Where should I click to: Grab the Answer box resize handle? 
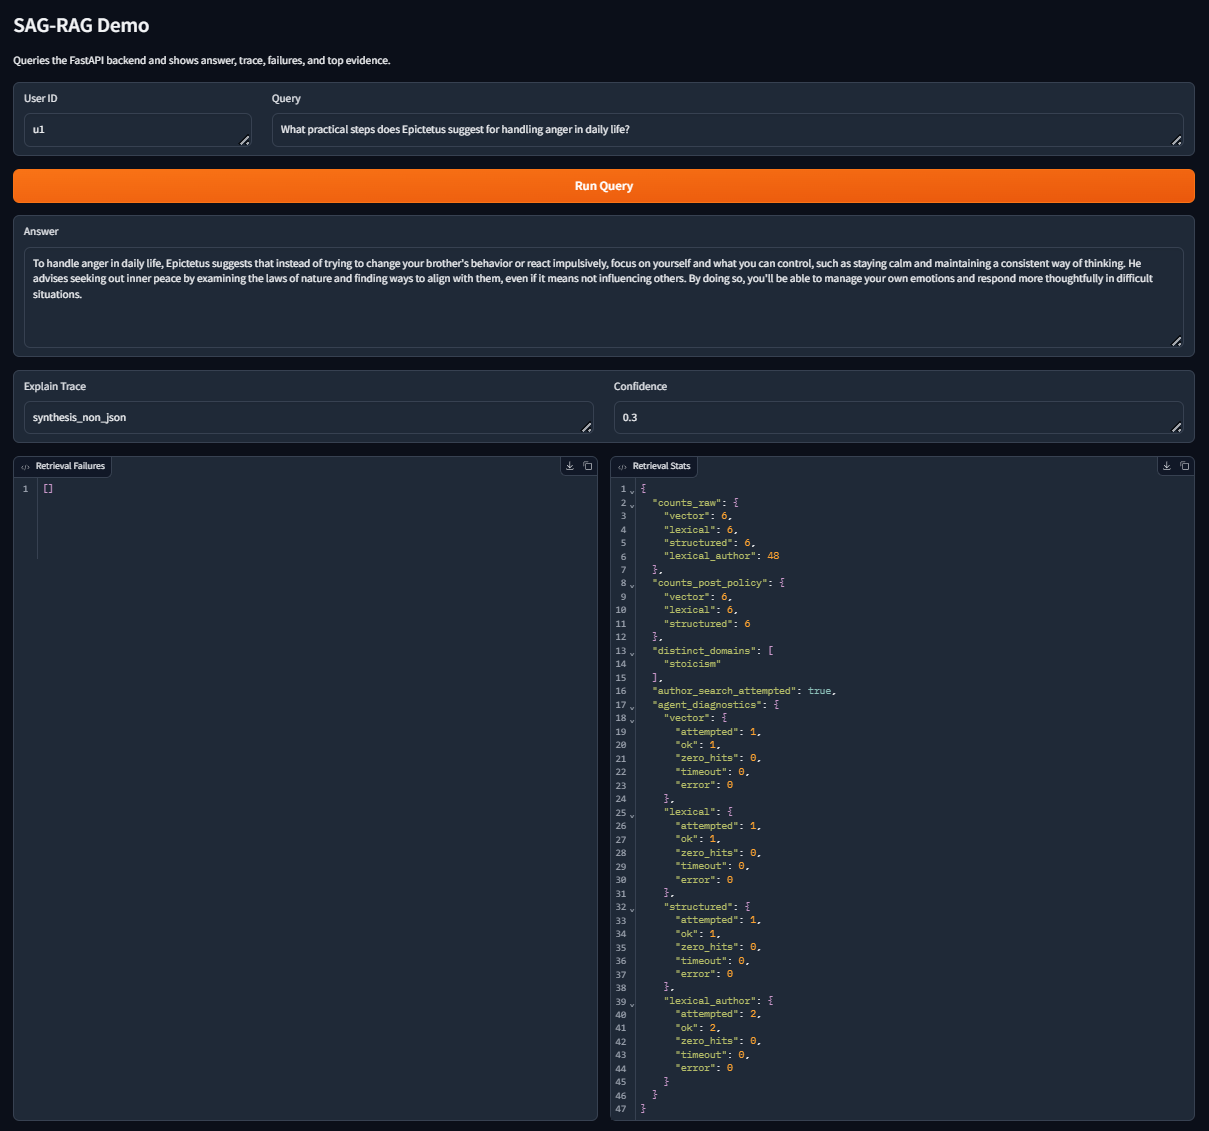click(x=1177, y=342)
